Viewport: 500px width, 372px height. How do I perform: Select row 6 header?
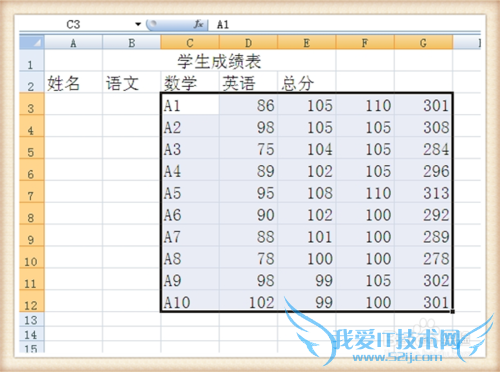pos(32,170)
